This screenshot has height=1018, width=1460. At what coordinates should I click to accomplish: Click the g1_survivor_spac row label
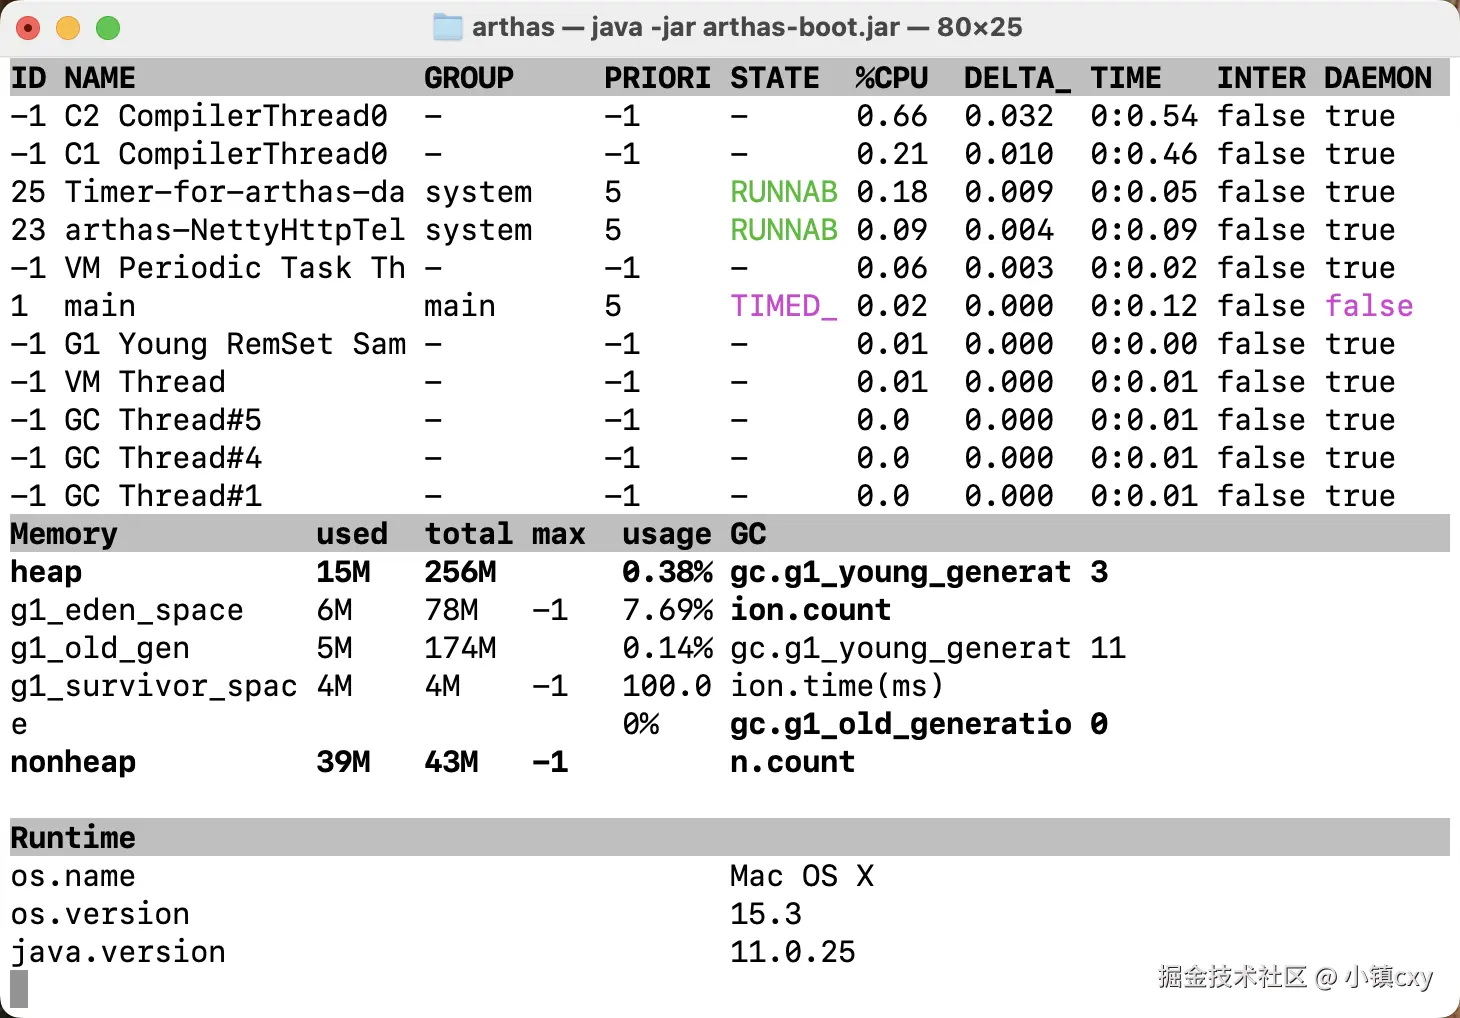(154, 686)
